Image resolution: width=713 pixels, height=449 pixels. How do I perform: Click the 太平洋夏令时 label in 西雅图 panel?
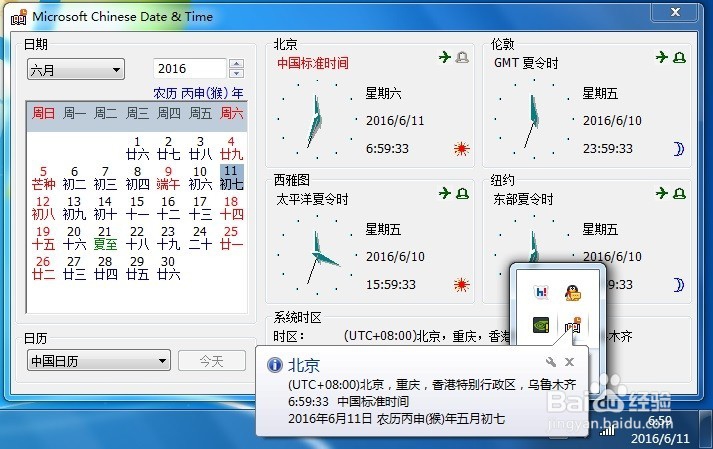point(312,199)
